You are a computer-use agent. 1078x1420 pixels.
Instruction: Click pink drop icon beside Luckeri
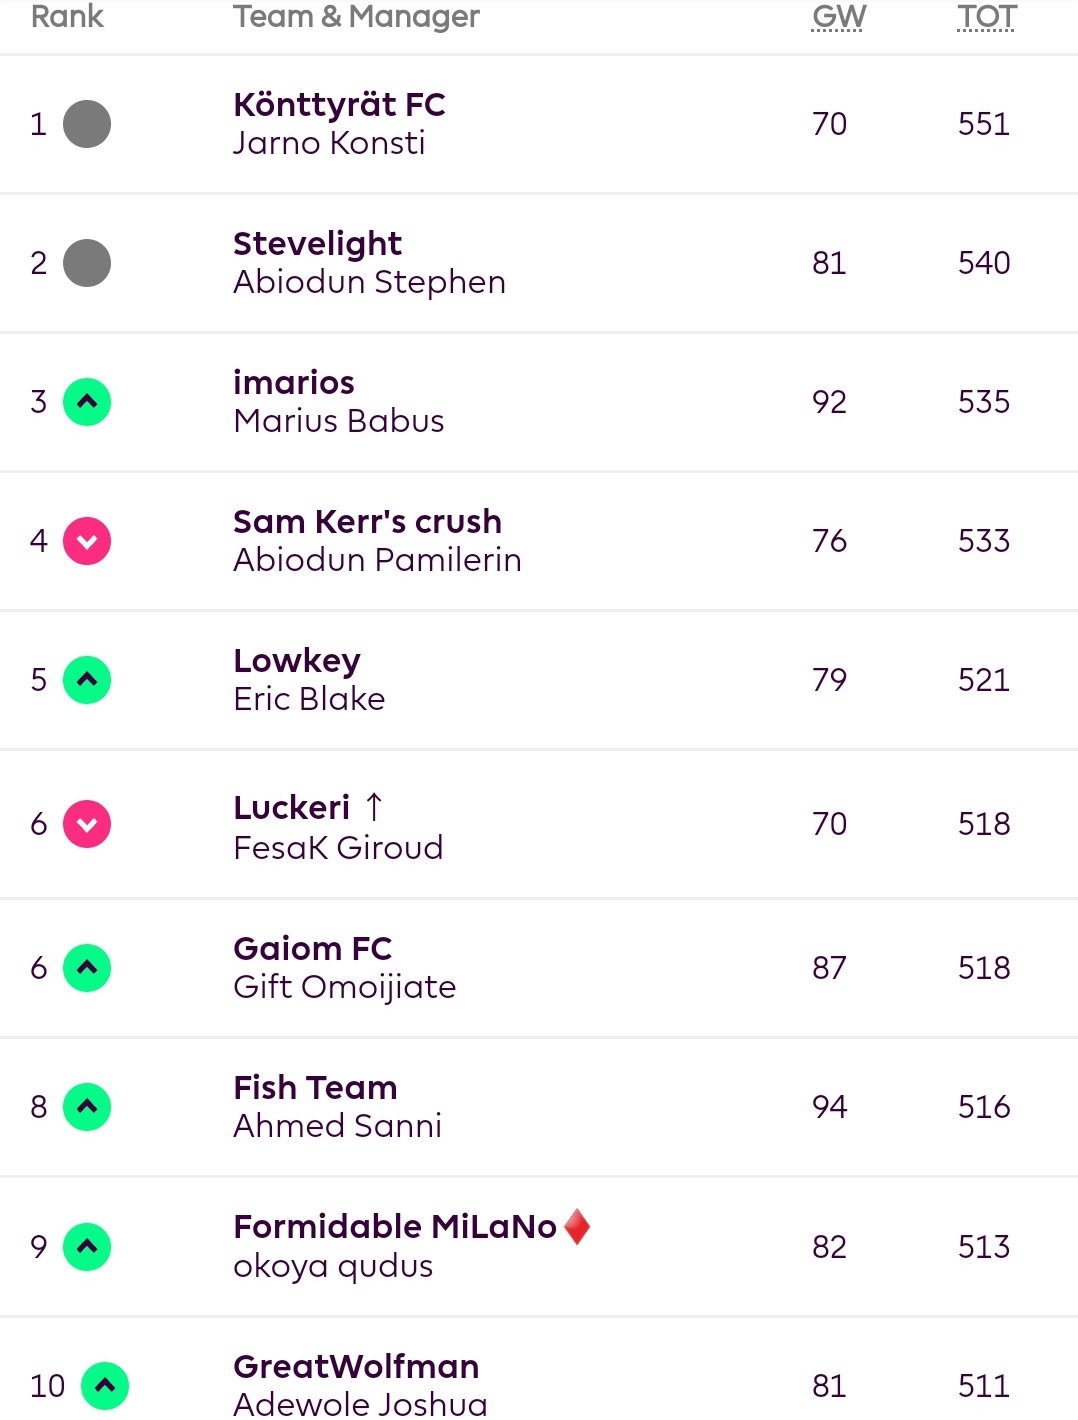pos(87,824)
